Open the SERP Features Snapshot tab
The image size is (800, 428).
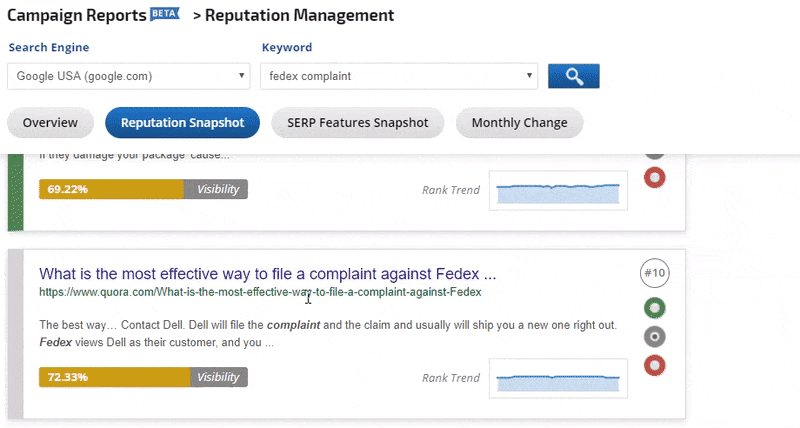coord(357,123)
